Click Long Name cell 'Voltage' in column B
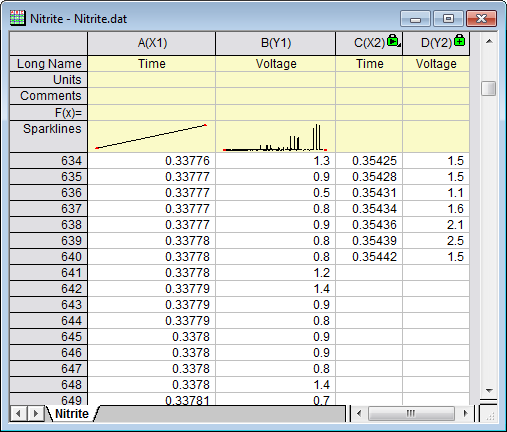The image size is (507, 432). click(x=276, y=64)
